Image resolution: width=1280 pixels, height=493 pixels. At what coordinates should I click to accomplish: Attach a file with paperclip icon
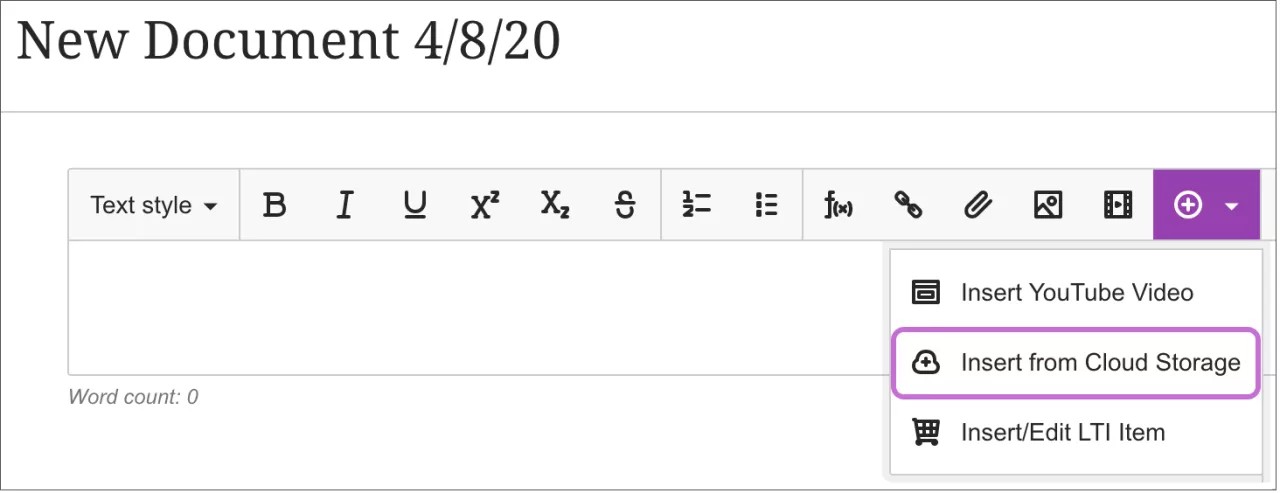pos(977,205)
